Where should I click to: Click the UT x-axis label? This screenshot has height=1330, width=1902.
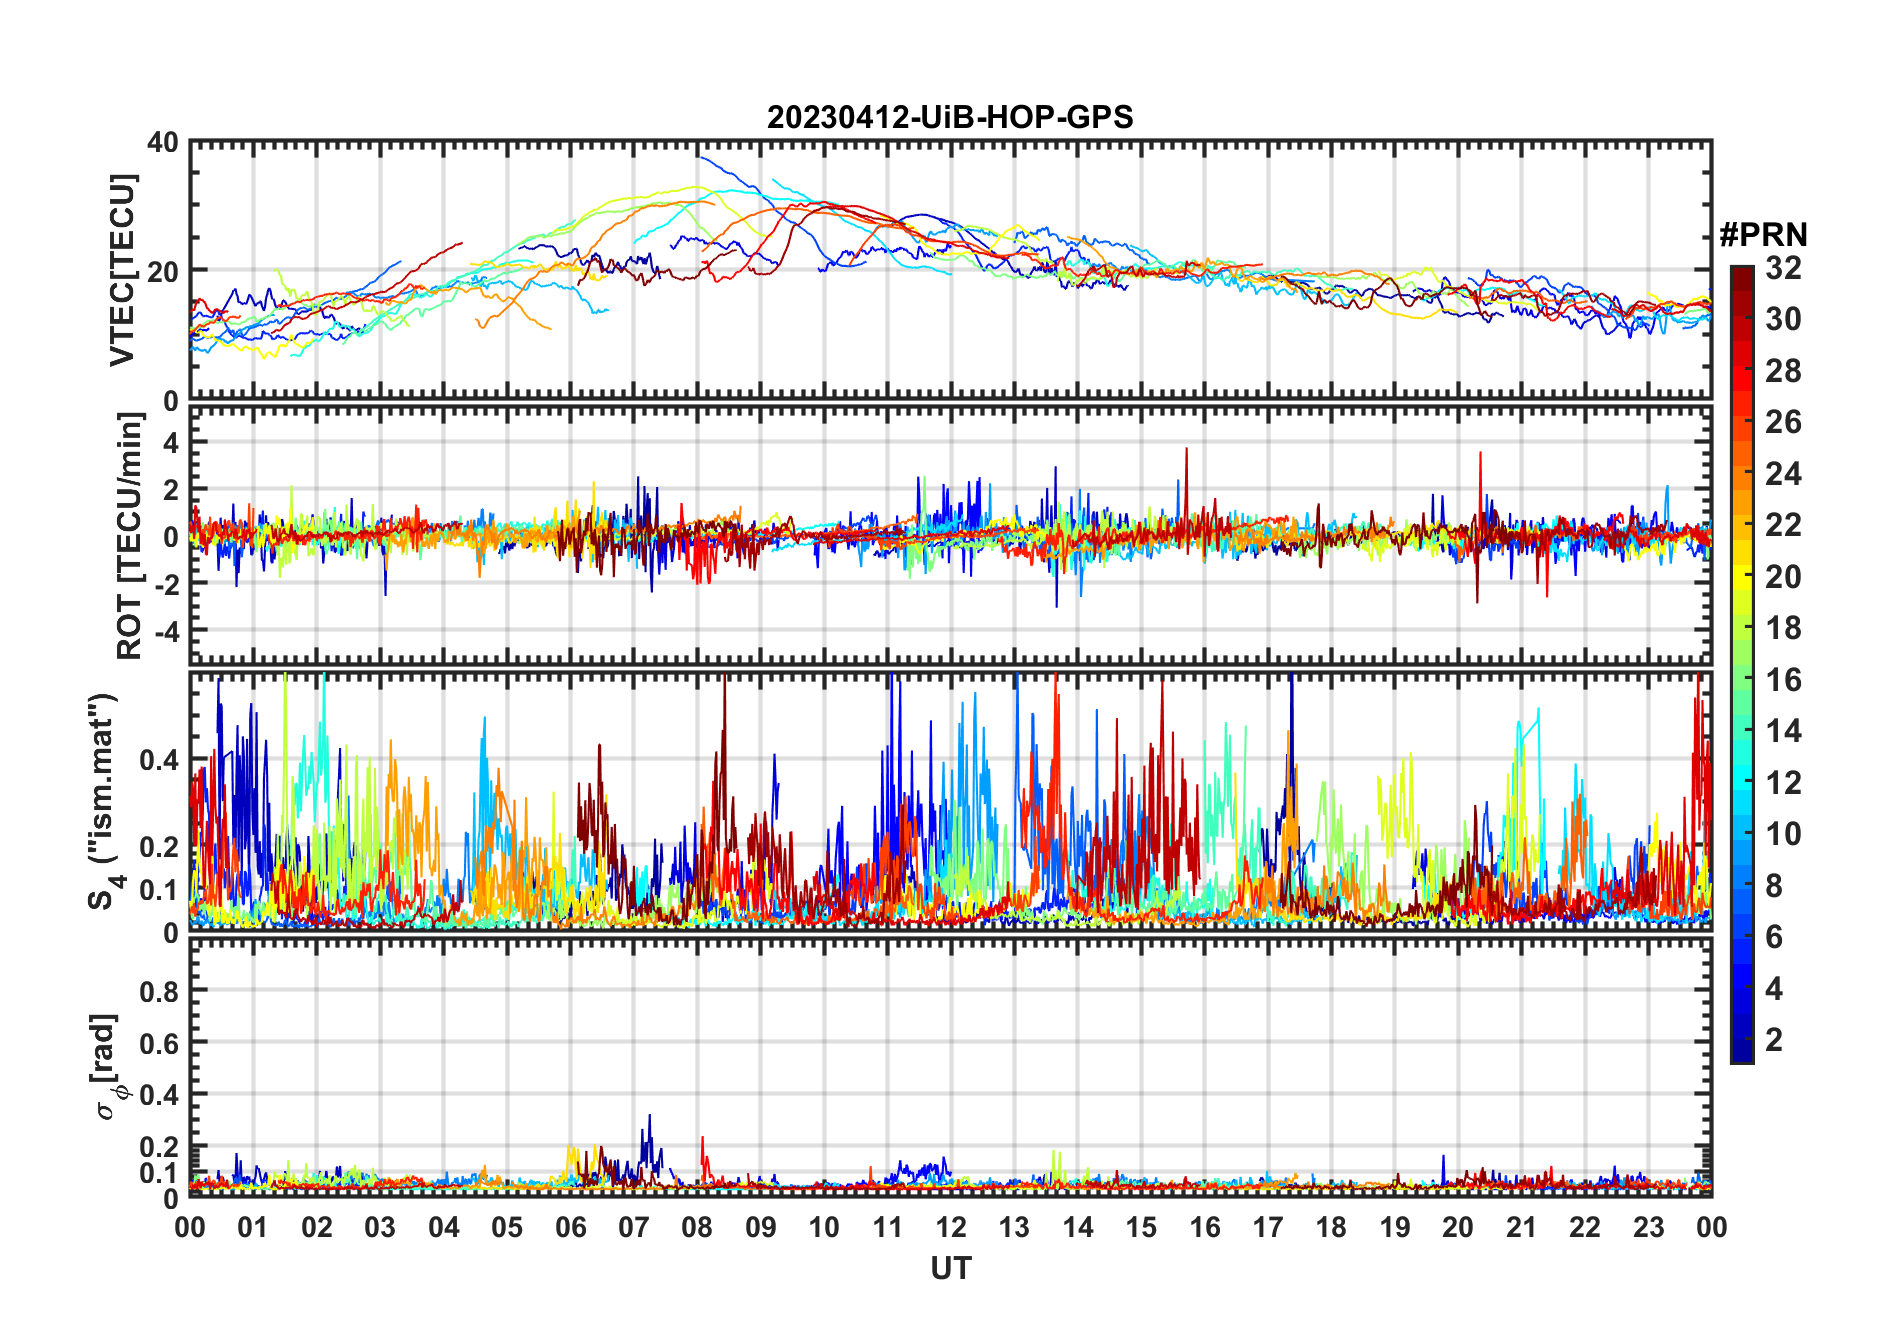coord(950,1269)
